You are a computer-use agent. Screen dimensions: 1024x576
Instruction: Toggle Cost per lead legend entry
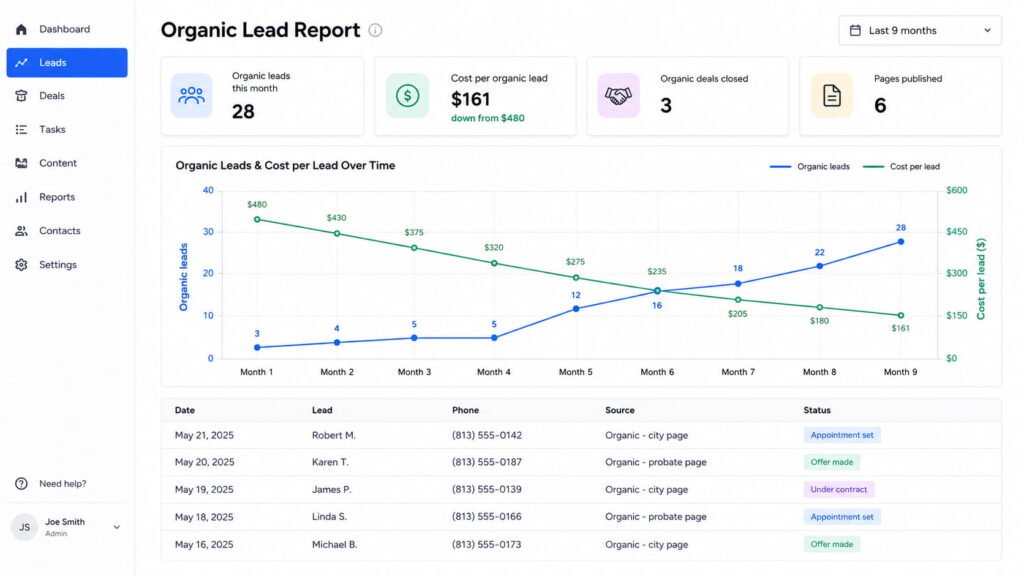coord(901,167)
